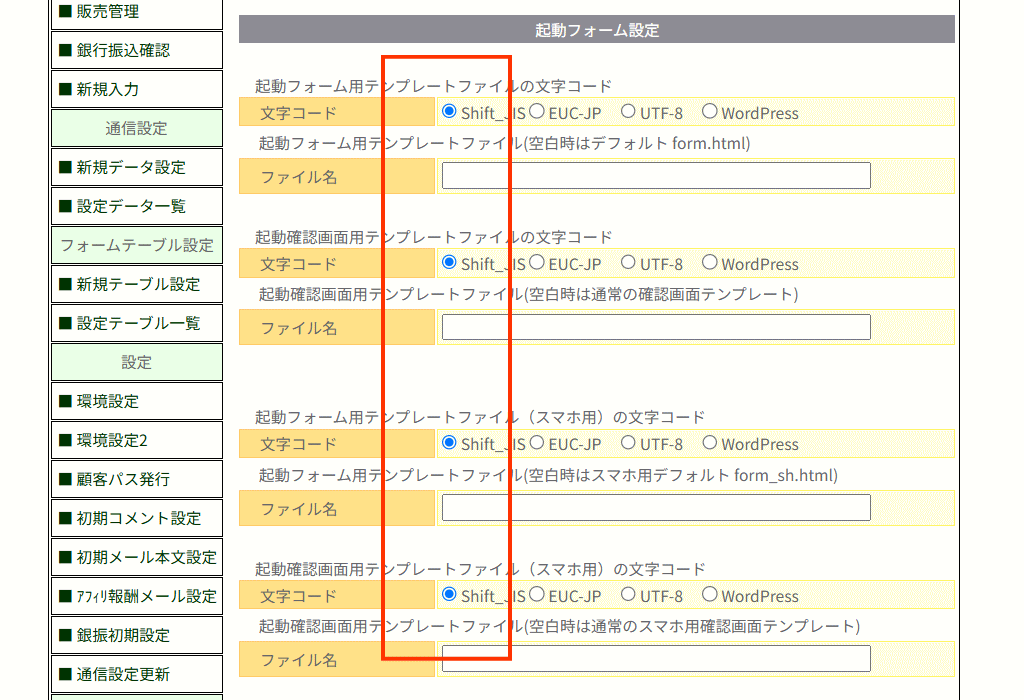Select EUC-JP for 起動フォーム用 template encoding

[x=537, y=111]
